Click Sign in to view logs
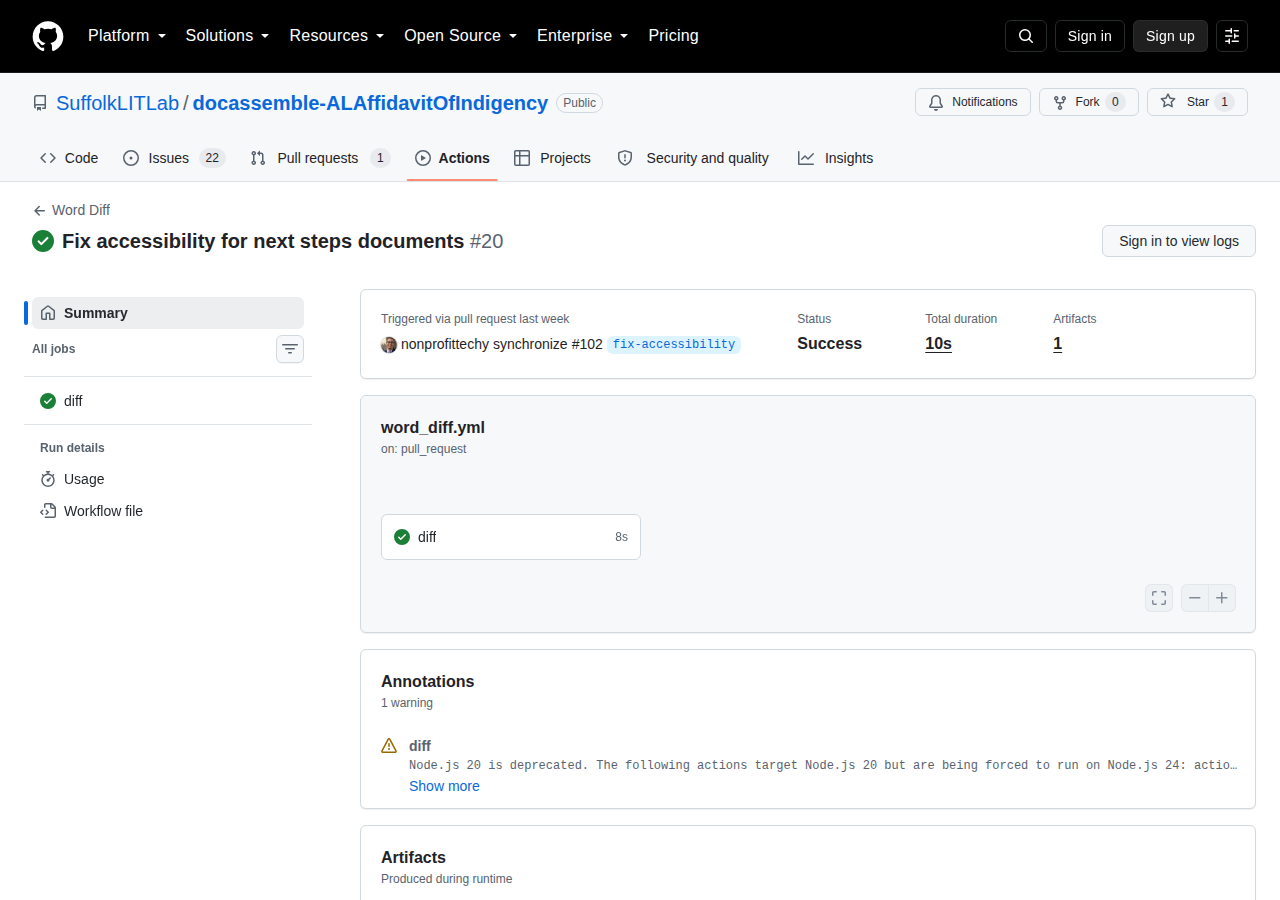The height and width of the screenshot is (900, 1280). pos(1179,241)
